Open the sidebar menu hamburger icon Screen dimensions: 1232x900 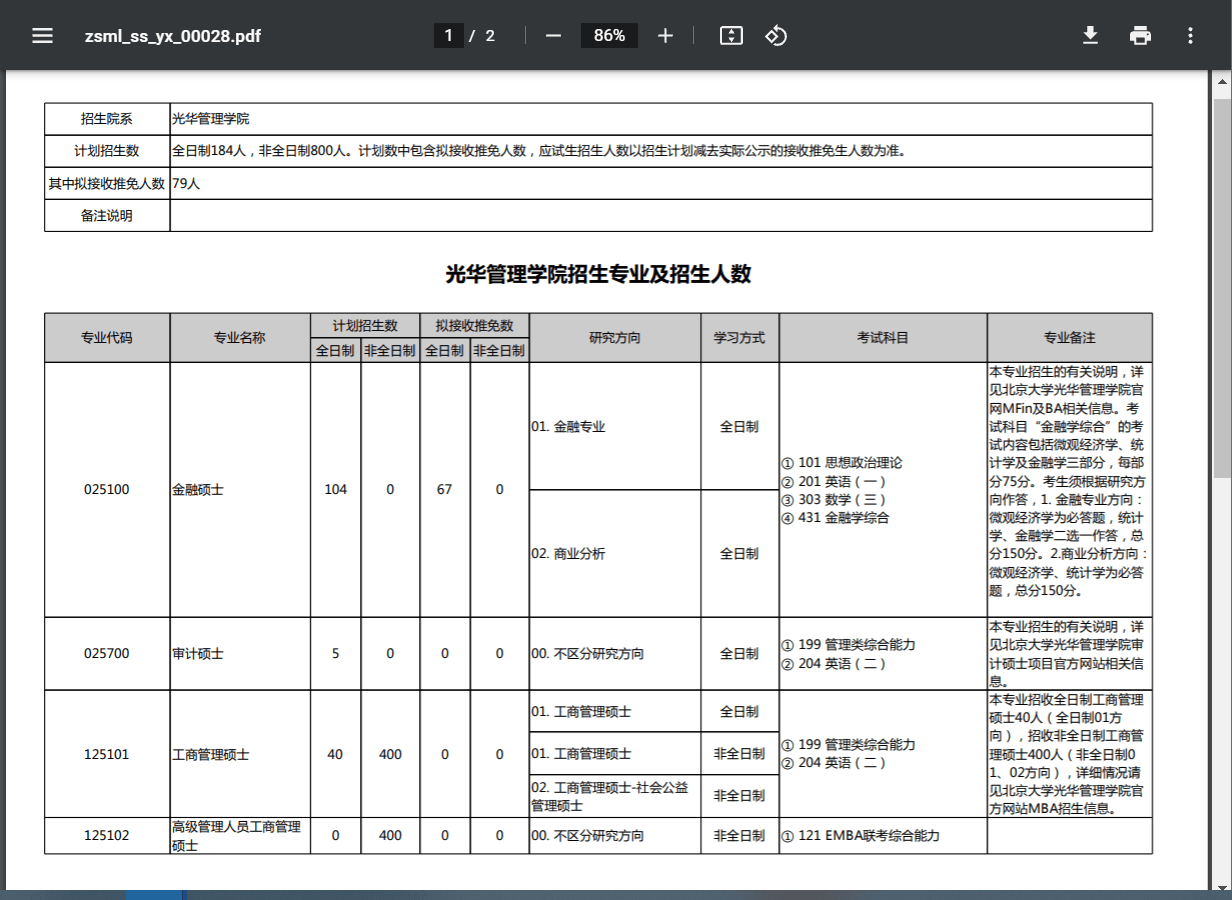click(x=42, y=36)
